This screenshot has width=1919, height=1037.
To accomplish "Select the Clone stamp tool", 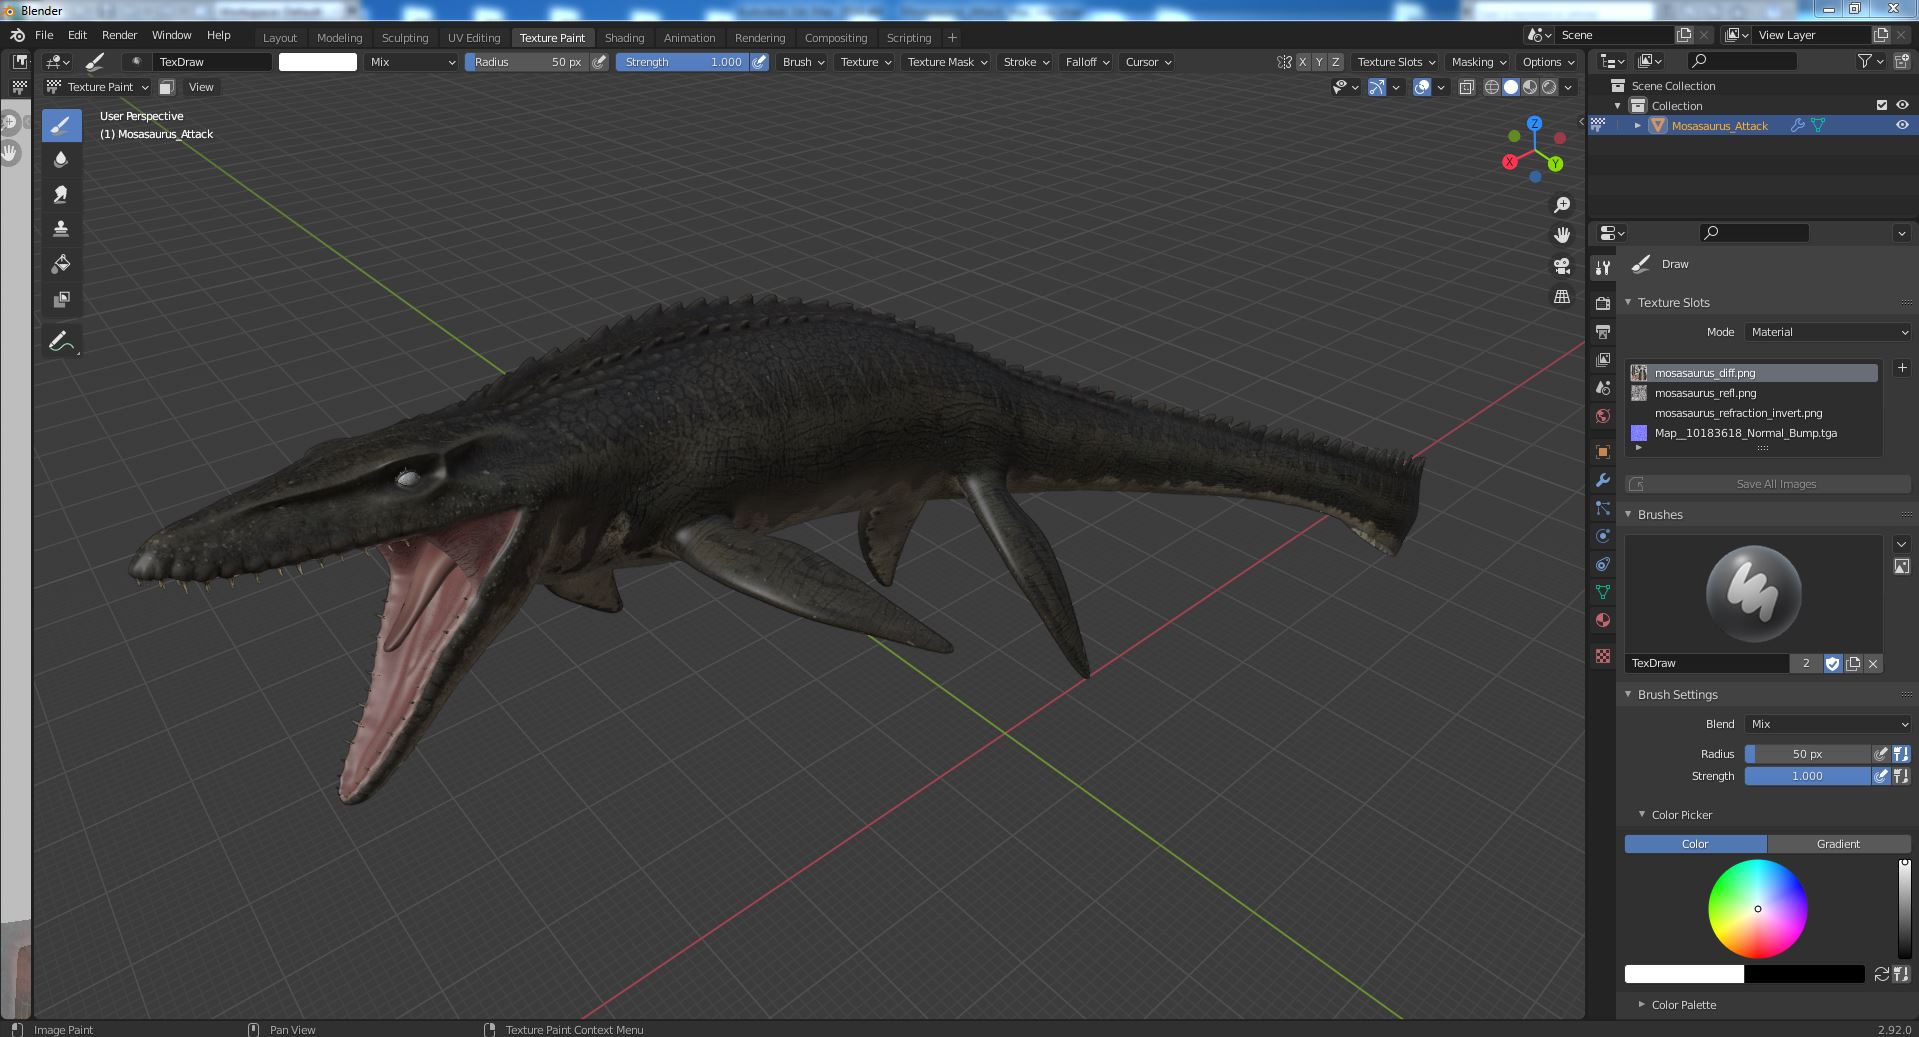I will (61, 229).
